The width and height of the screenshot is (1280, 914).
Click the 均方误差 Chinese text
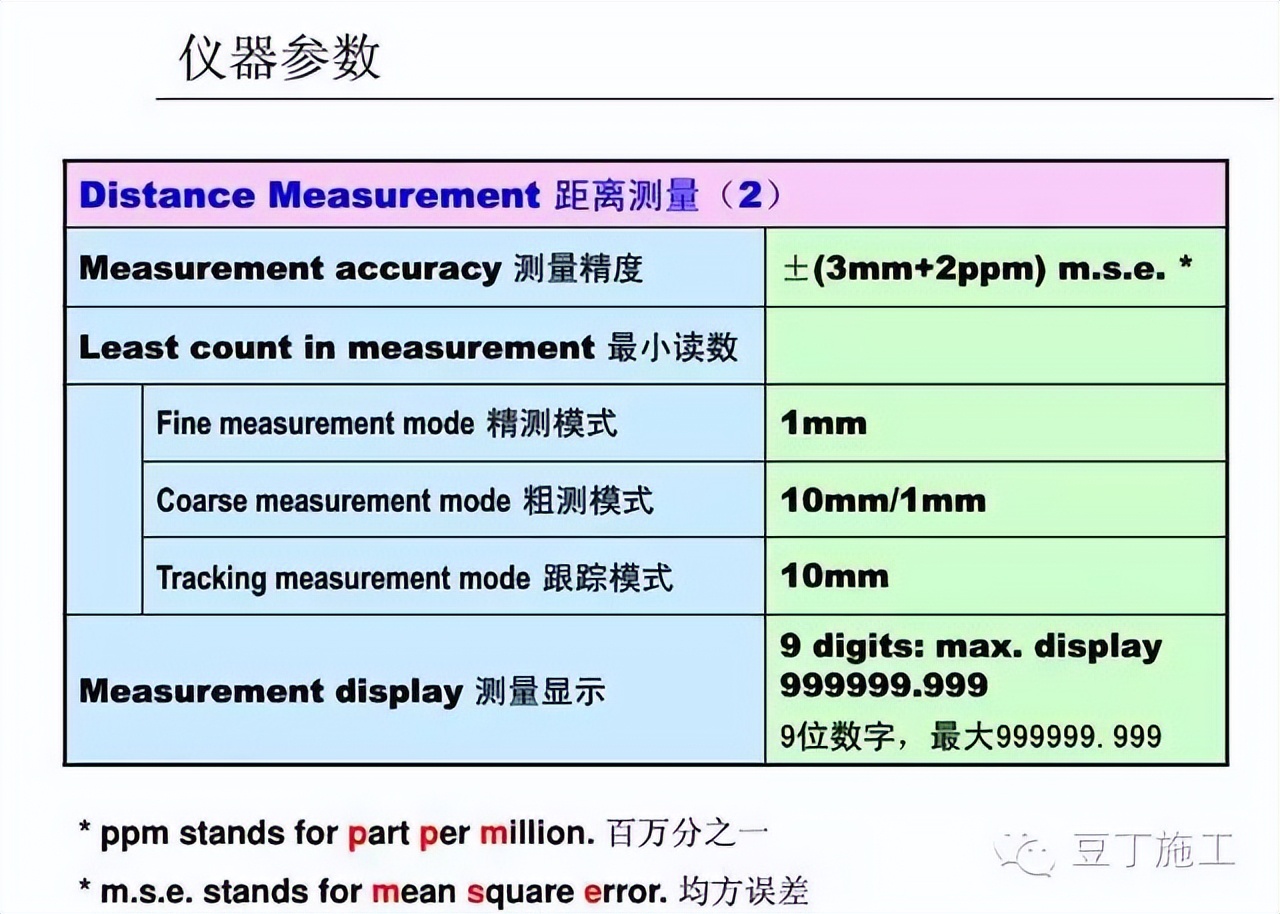pos(745,888)
